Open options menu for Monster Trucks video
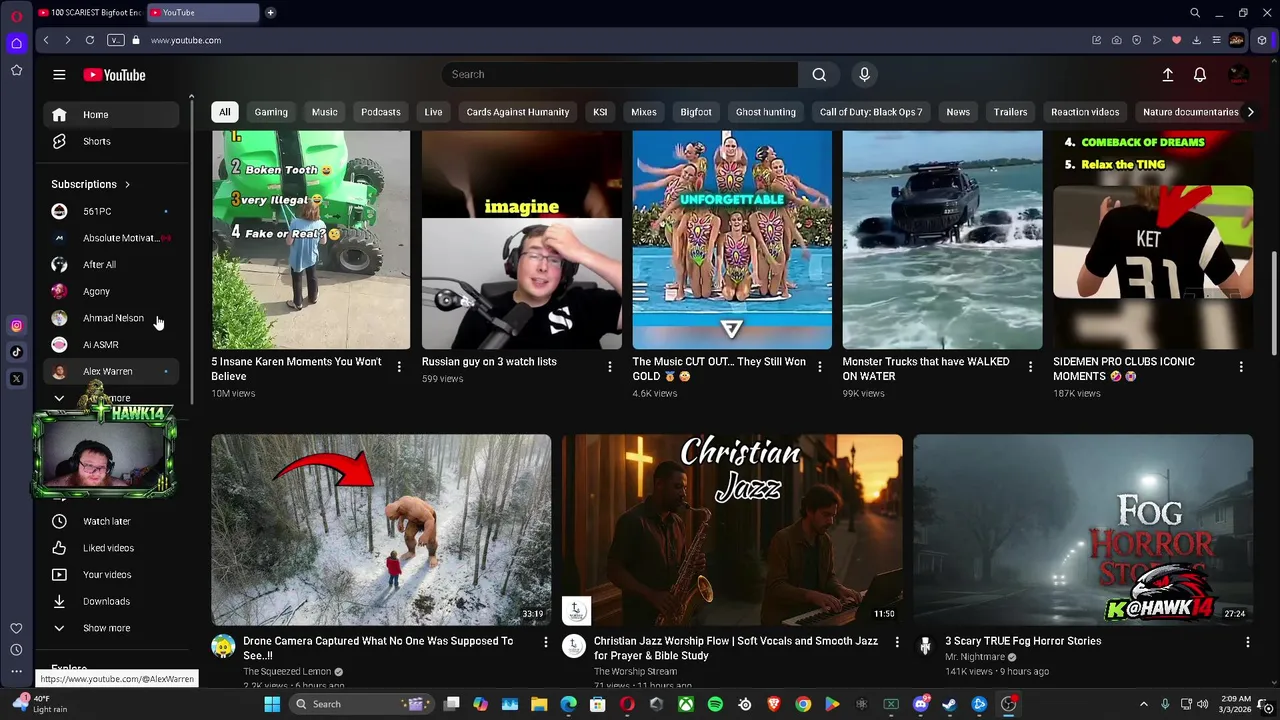Viewport: 1280px width, 720px height. [1030, 367]
